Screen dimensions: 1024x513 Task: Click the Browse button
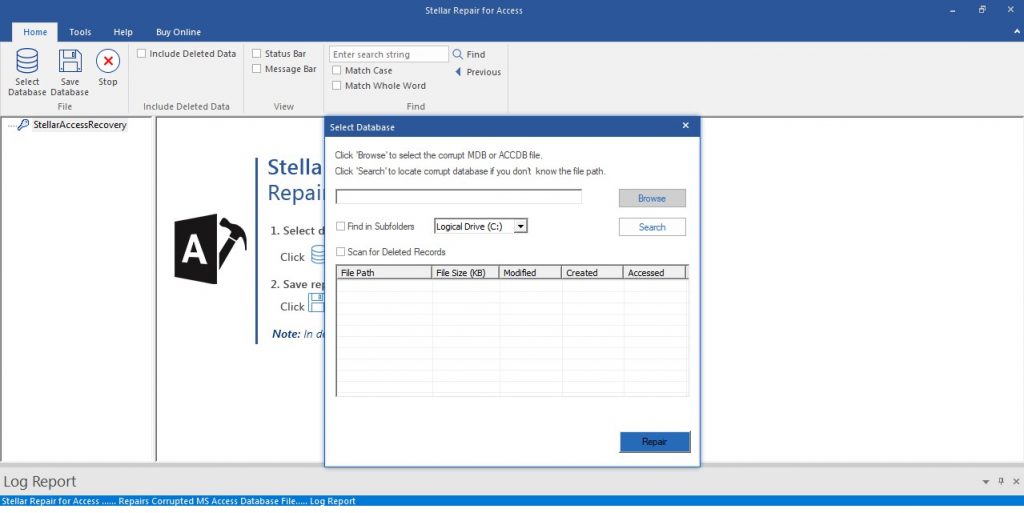click(652, 198)
